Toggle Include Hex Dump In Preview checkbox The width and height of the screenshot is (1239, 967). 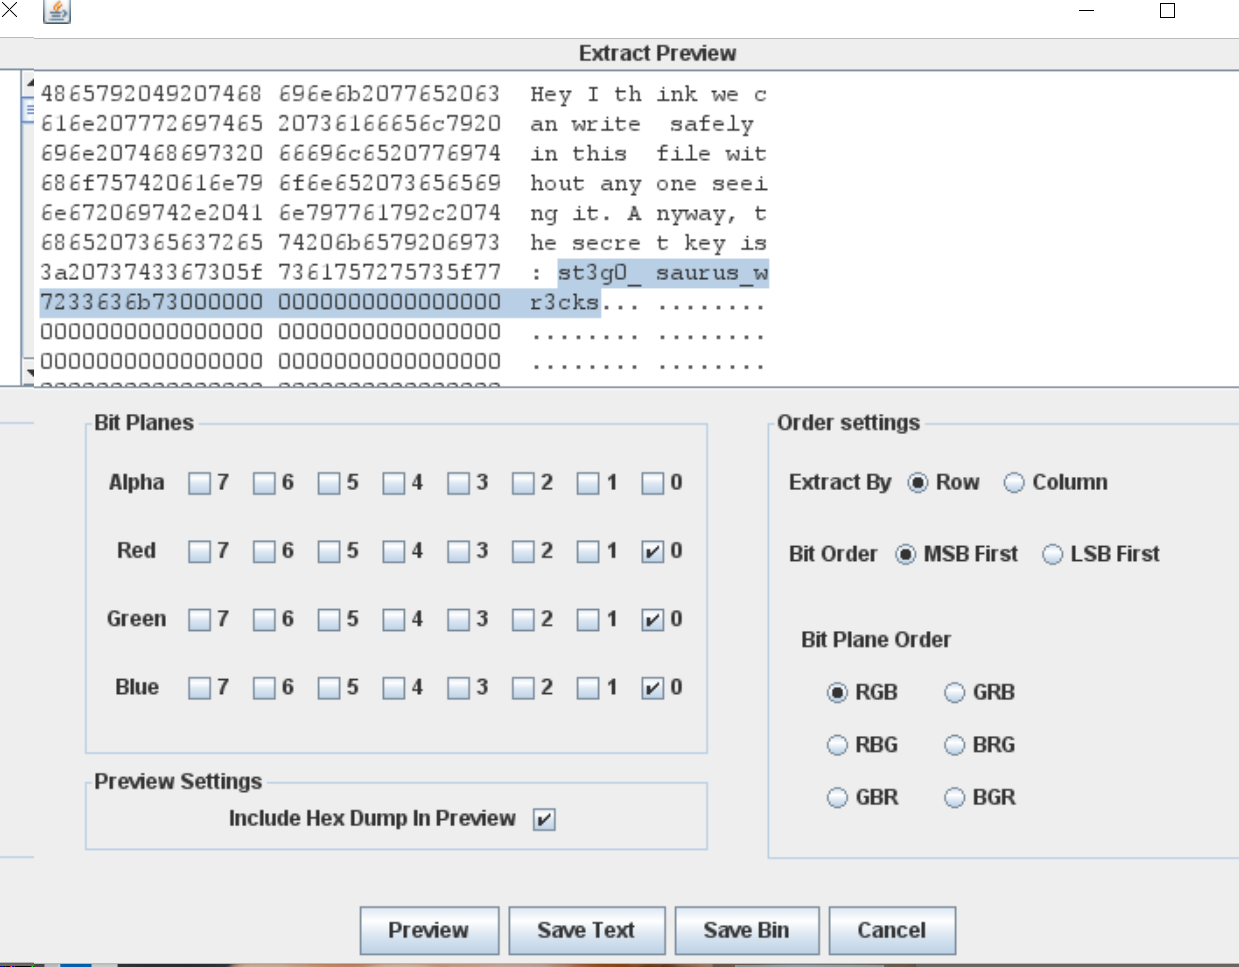coord(544,820)
